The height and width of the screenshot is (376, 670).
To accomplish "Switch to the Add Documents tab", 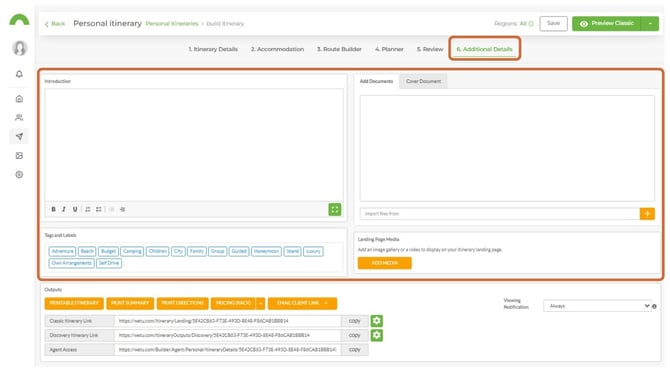I will click(376, 81).
